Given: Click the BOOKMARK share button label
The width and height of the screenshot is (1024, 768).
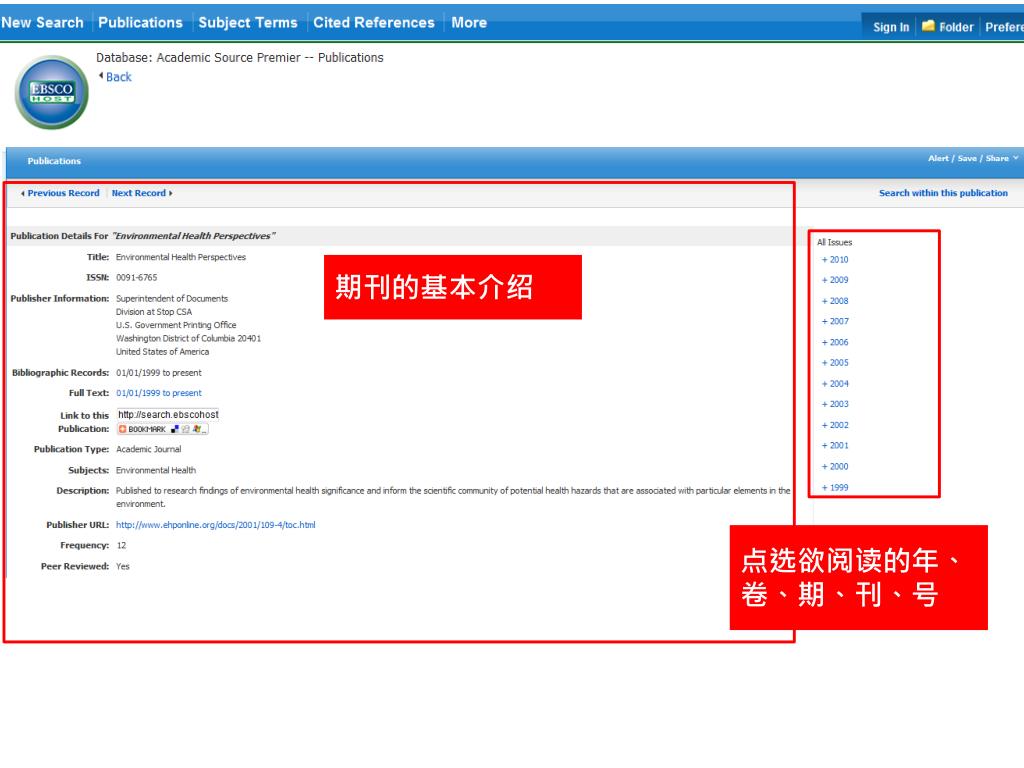Looking at the screenshot, I should (147, 429).
